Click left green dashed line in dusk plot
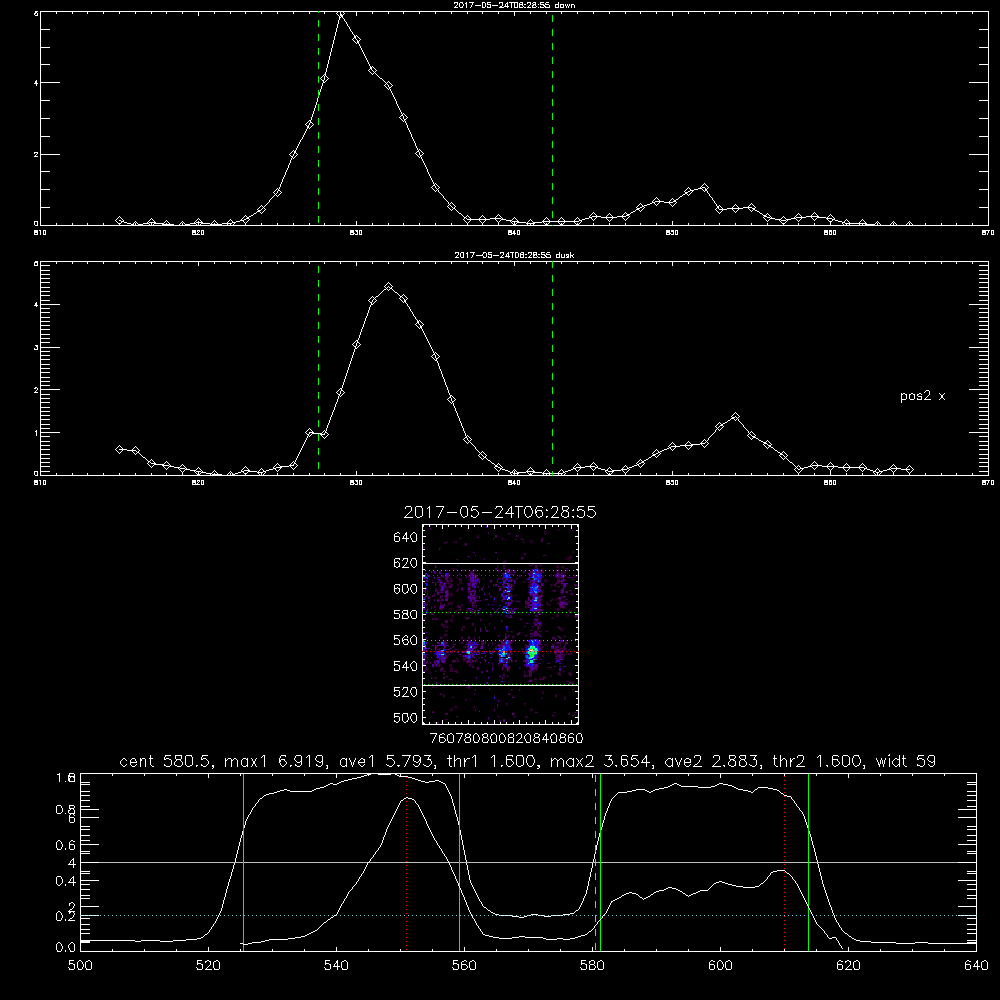This screenshot has width=1000, height=1000. (x=318, y=368)
